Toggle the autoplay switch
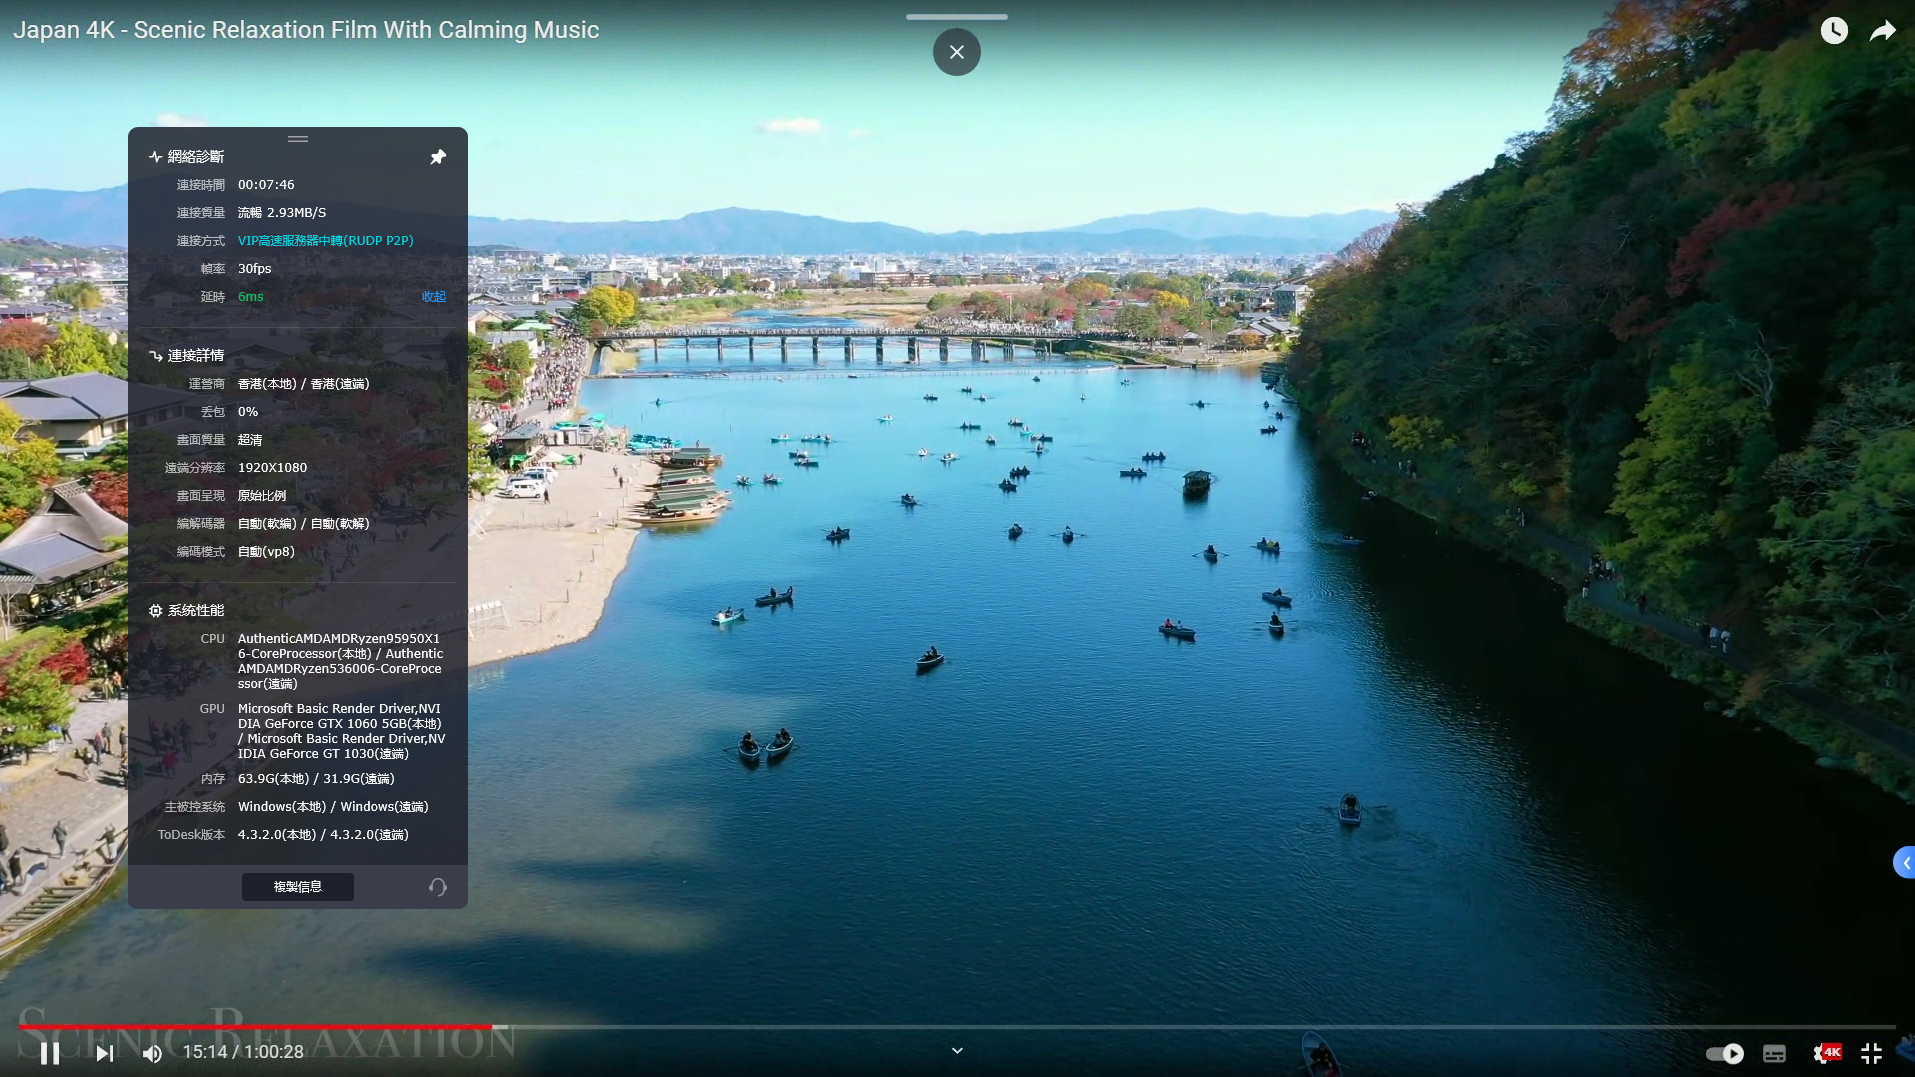1915x1077 pixels. pos(1725,1053)
